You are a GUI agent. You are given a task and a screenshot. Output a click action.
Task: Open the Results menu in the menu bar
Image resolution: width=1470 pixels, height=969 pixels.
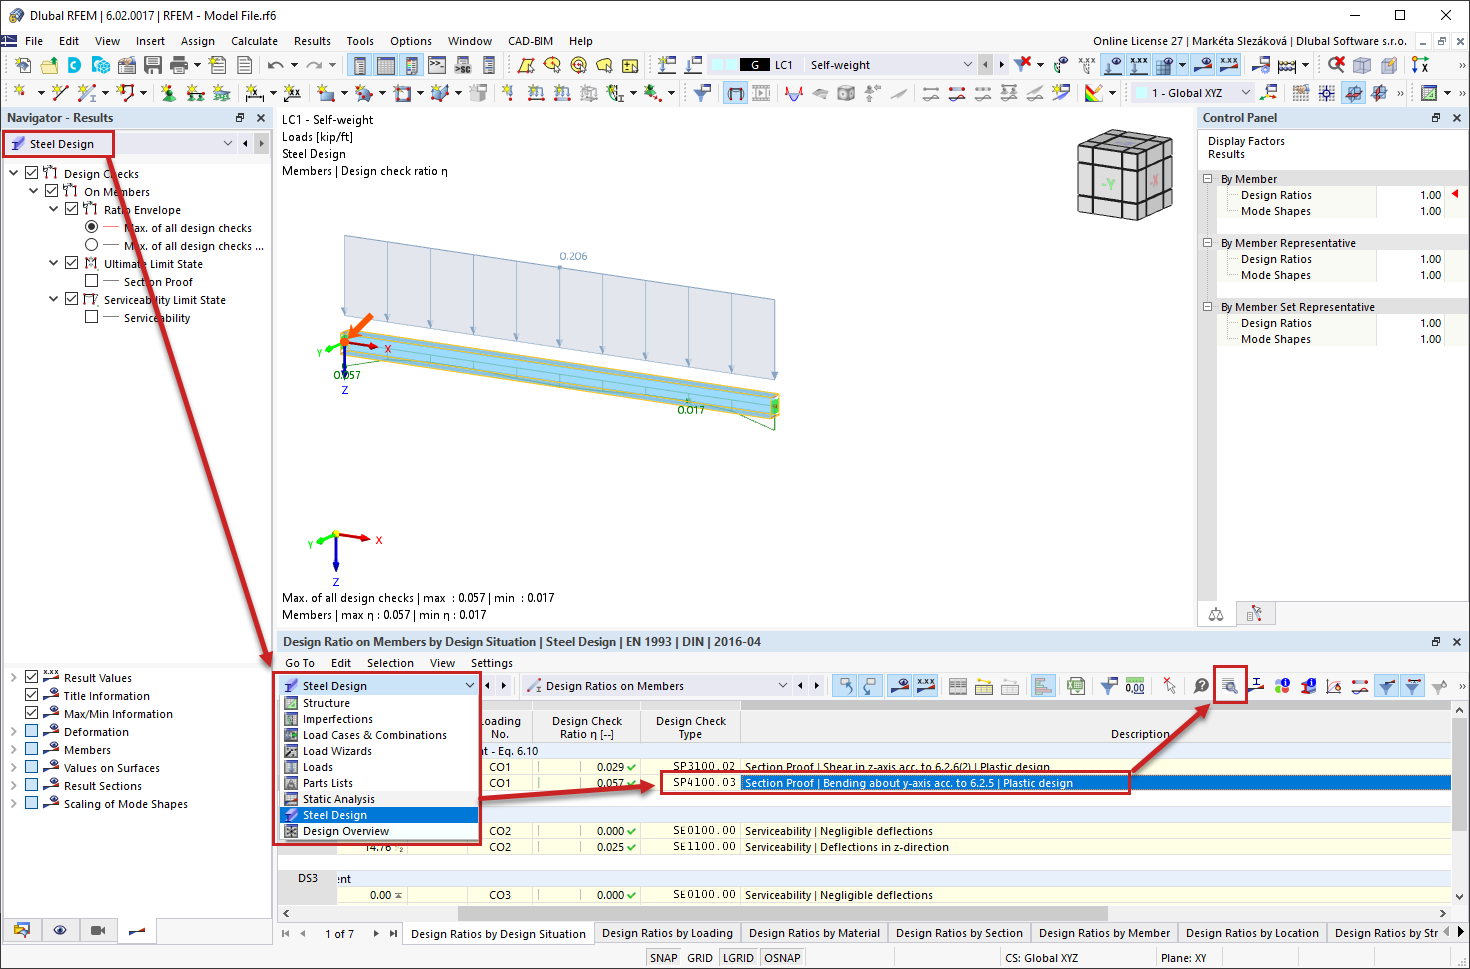312,41
